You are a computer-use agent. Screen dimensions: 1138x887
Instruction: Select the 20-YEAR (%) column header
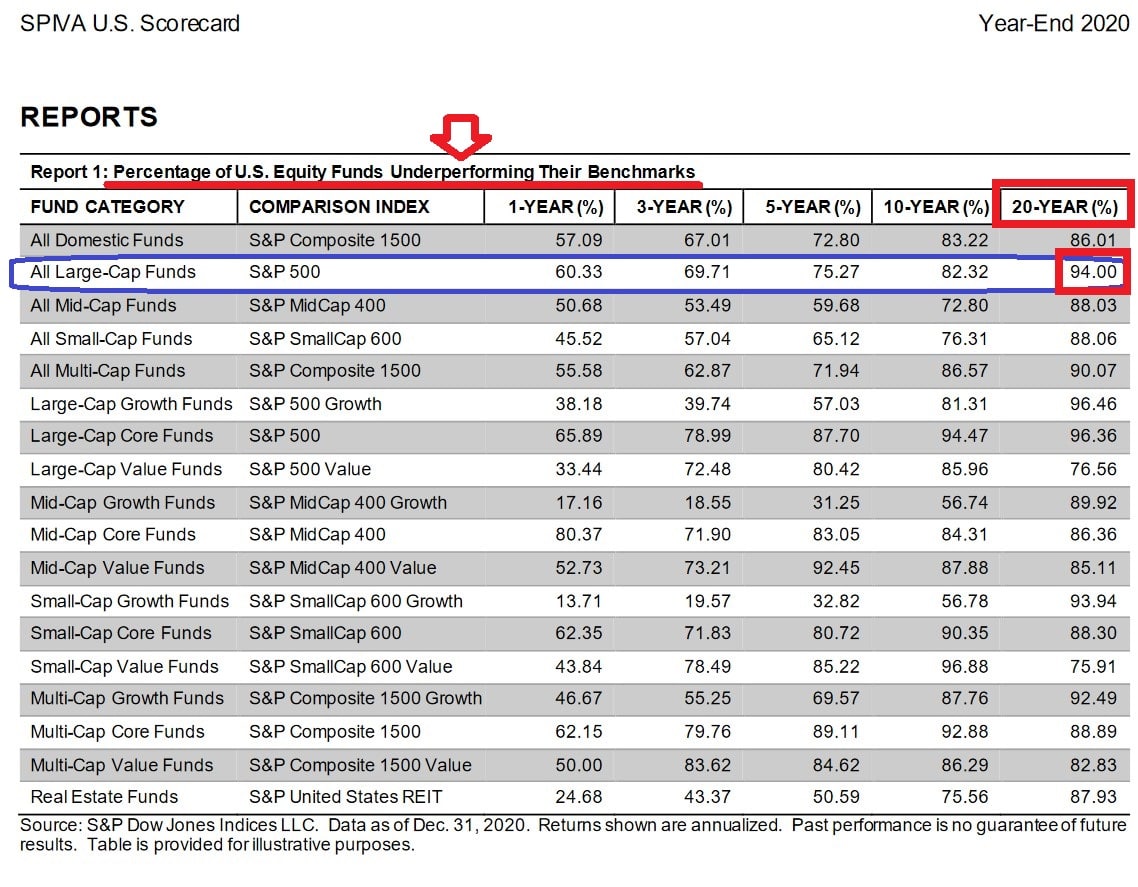pos(1061,207)
